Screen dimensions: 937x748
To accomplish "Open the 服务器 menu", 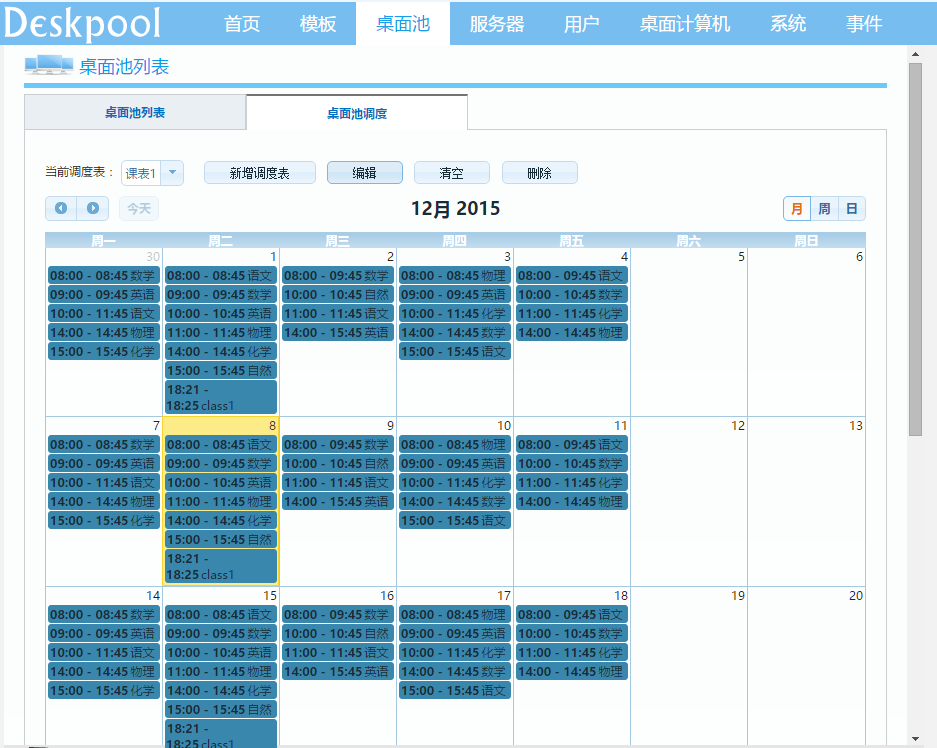I will point(497,24).
